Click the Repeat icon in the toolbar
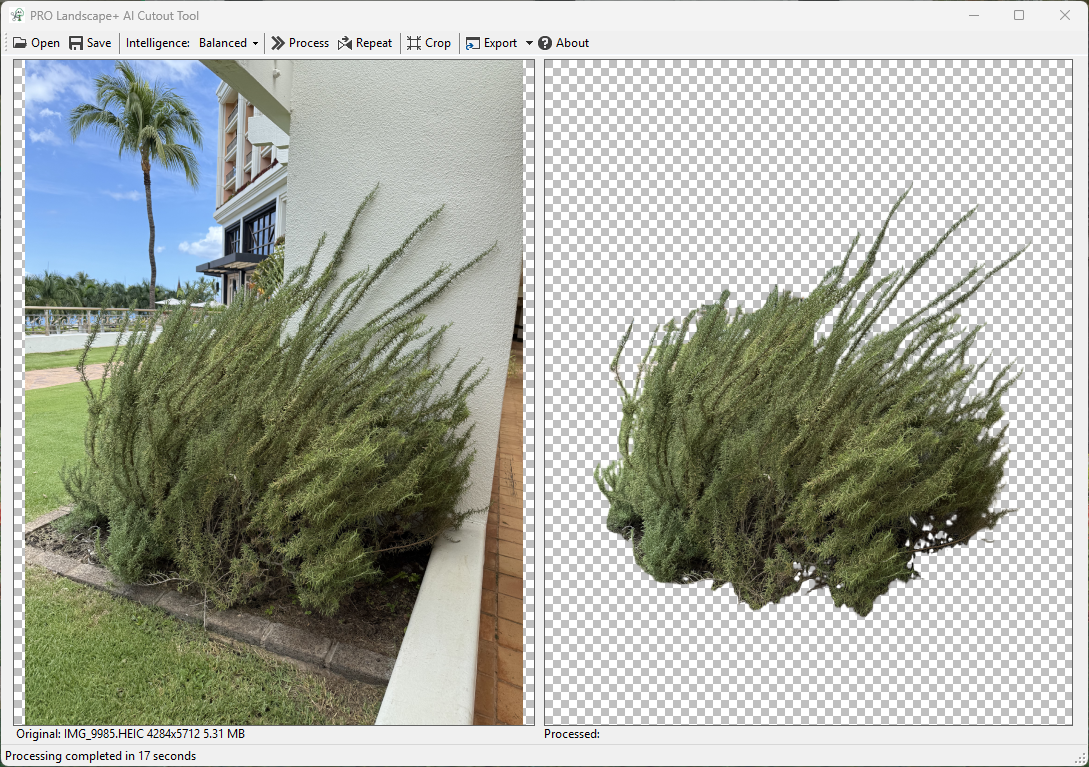1089x767 pixels. (343, 43)
